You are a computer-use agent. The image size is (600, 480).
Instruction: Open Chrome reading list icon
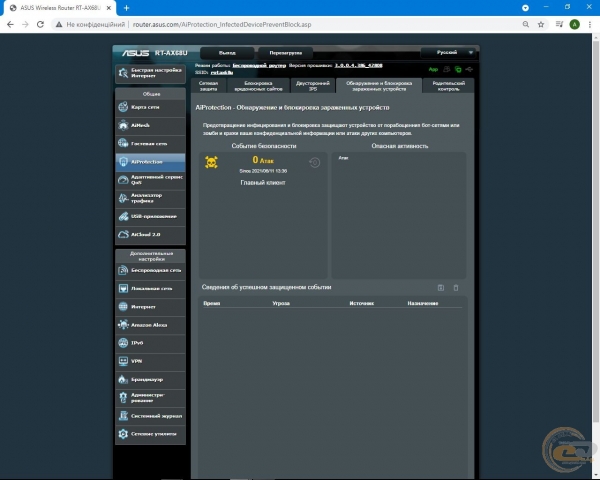click(559, 24)
